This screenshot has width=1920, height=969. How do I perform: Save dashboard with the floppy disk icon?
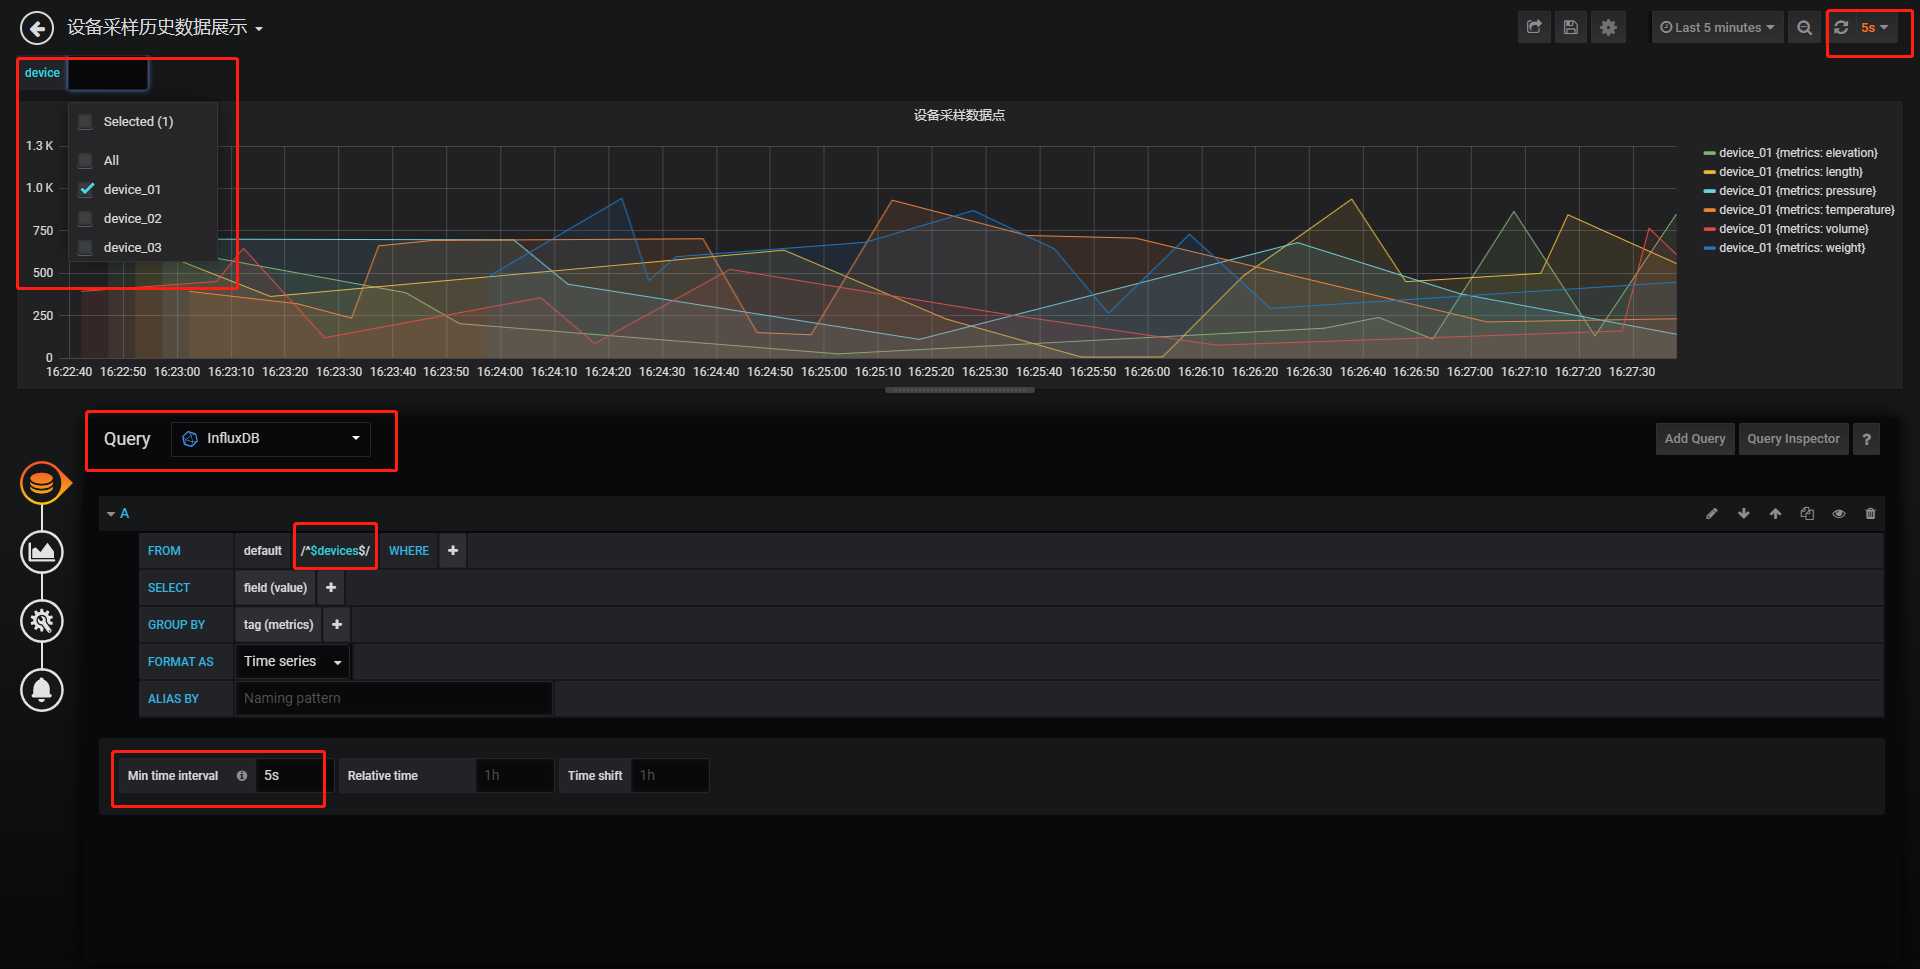coord(1571,28)
